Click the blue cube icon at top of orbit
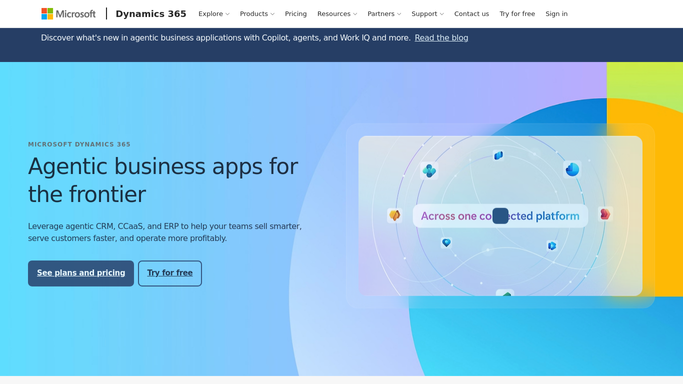Image resolution: width=683 pixels, height=384 pixels. pyautogui.click(x=498, y=155)
